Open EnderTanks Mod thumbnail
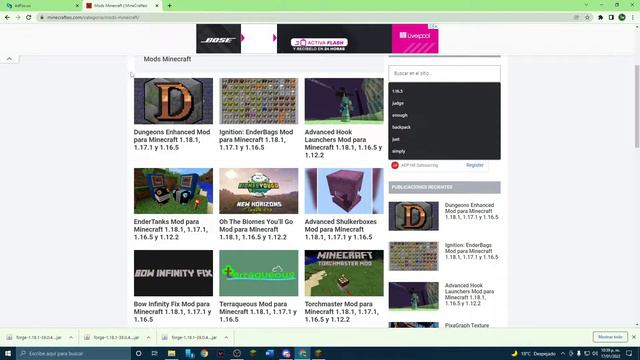 click(173, 191)
